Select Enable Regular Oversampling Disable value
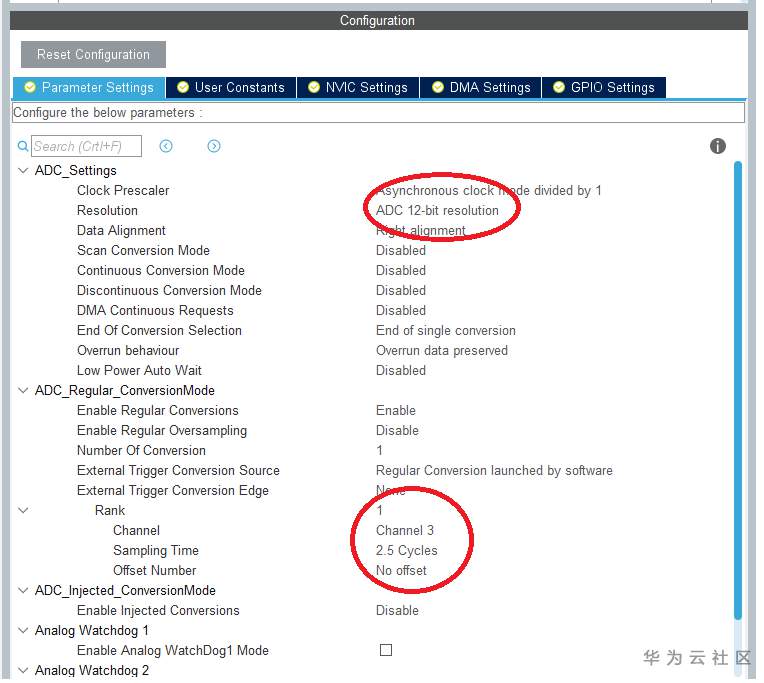This screenshot has height=683, width=764. pyautogui.click(x=397, y=430)
